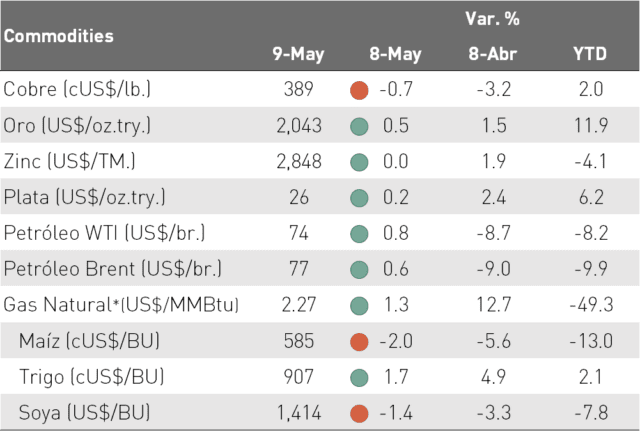Click the red indicator dot for Cobre
This screenshot has height=431, width=640.
click(359, 90)
